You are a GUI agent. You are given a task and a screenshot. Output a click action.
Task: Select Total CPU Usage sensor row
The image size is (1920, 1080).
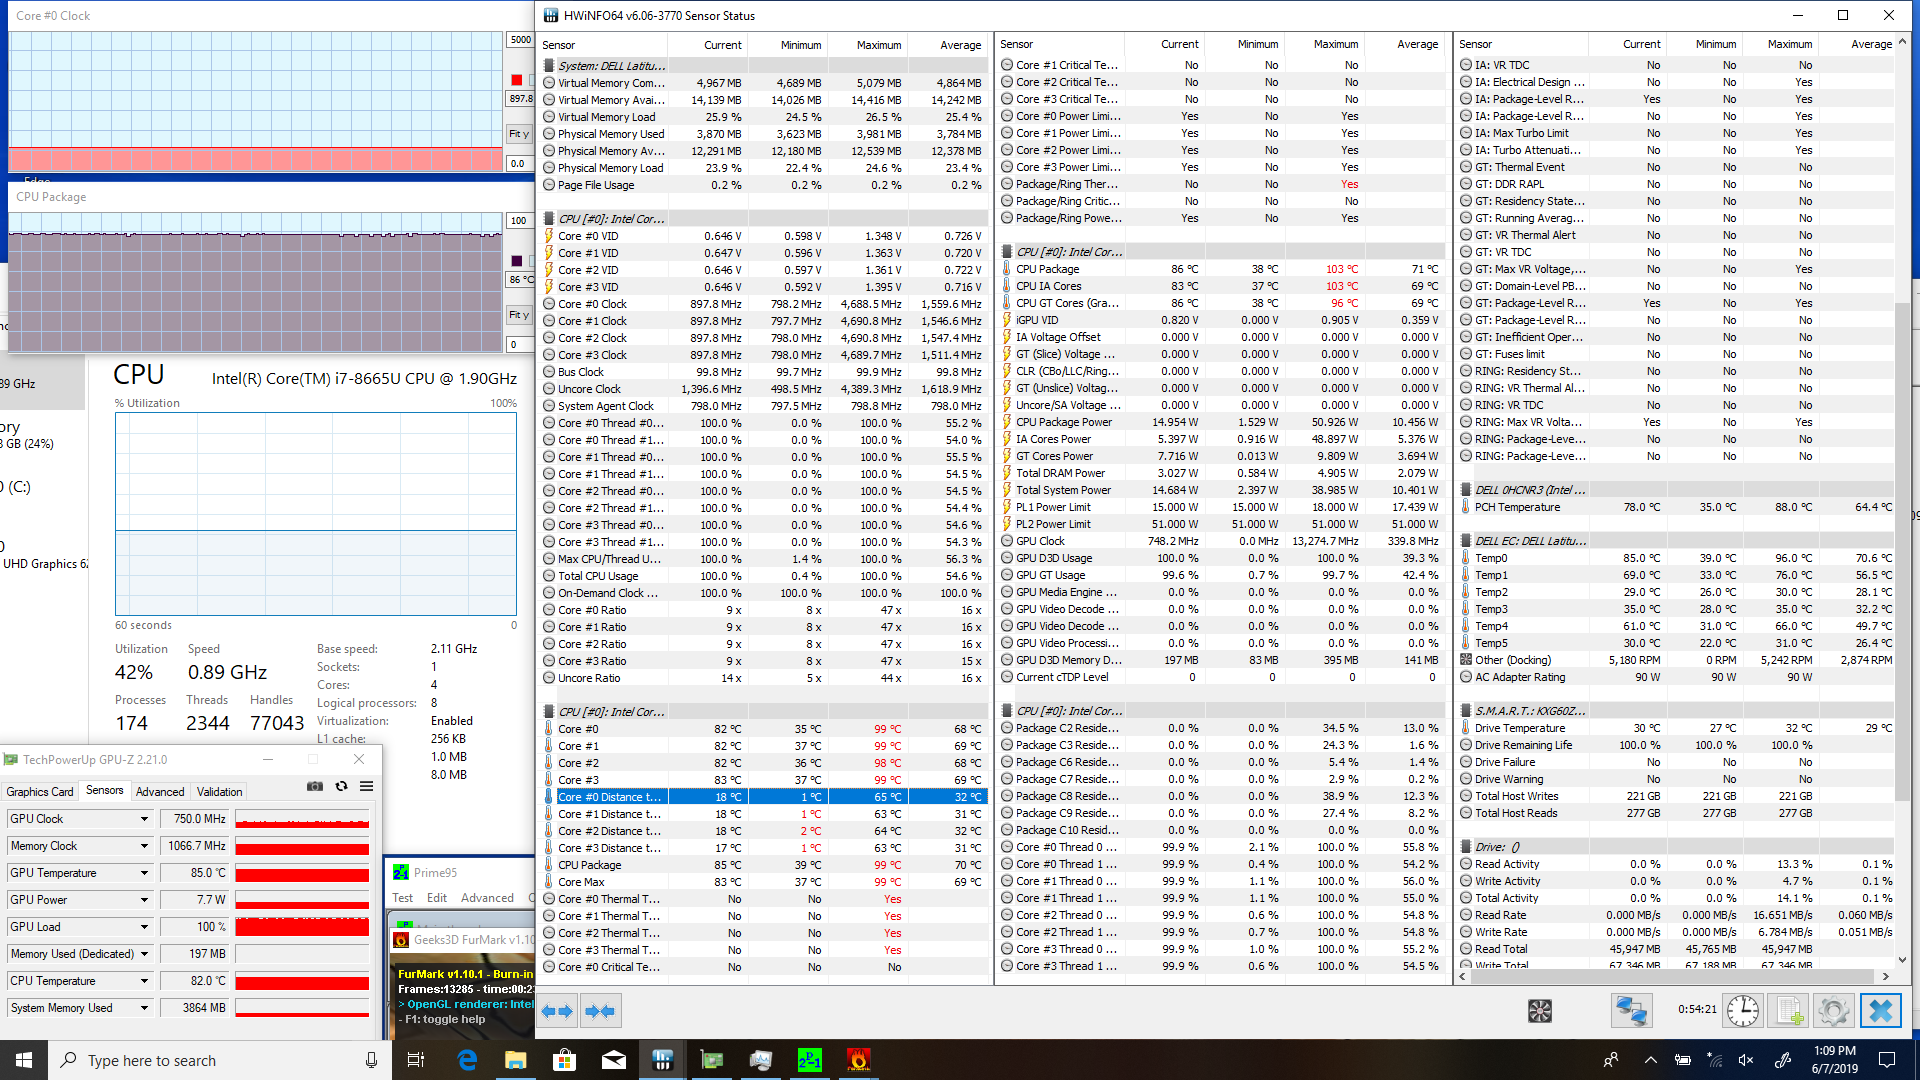(x=765, y=576)
